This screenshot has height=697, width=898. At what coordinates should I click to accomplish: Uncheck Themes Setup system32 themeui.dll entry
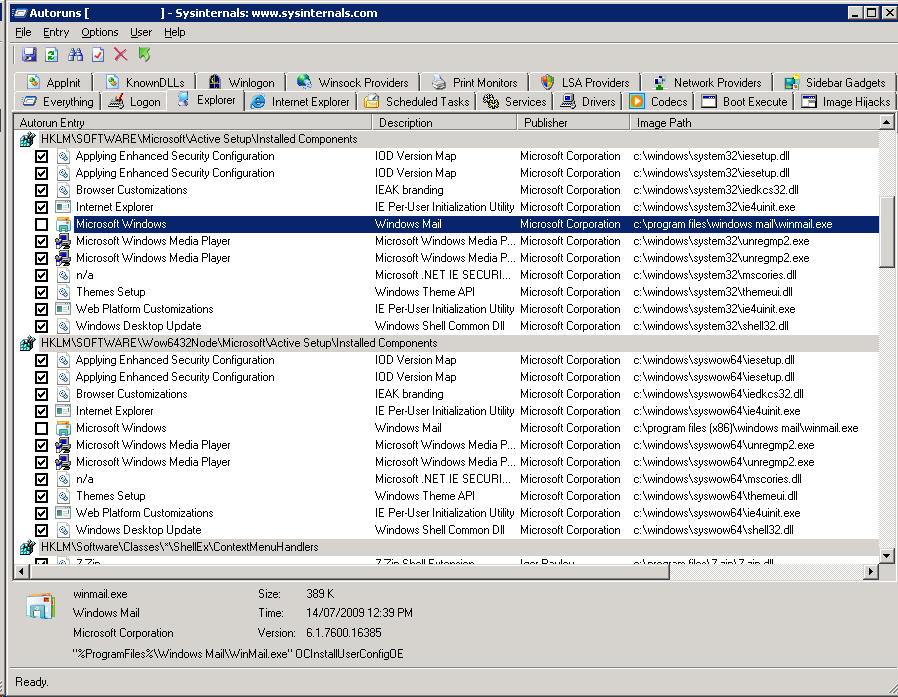(x=41, y=292)
